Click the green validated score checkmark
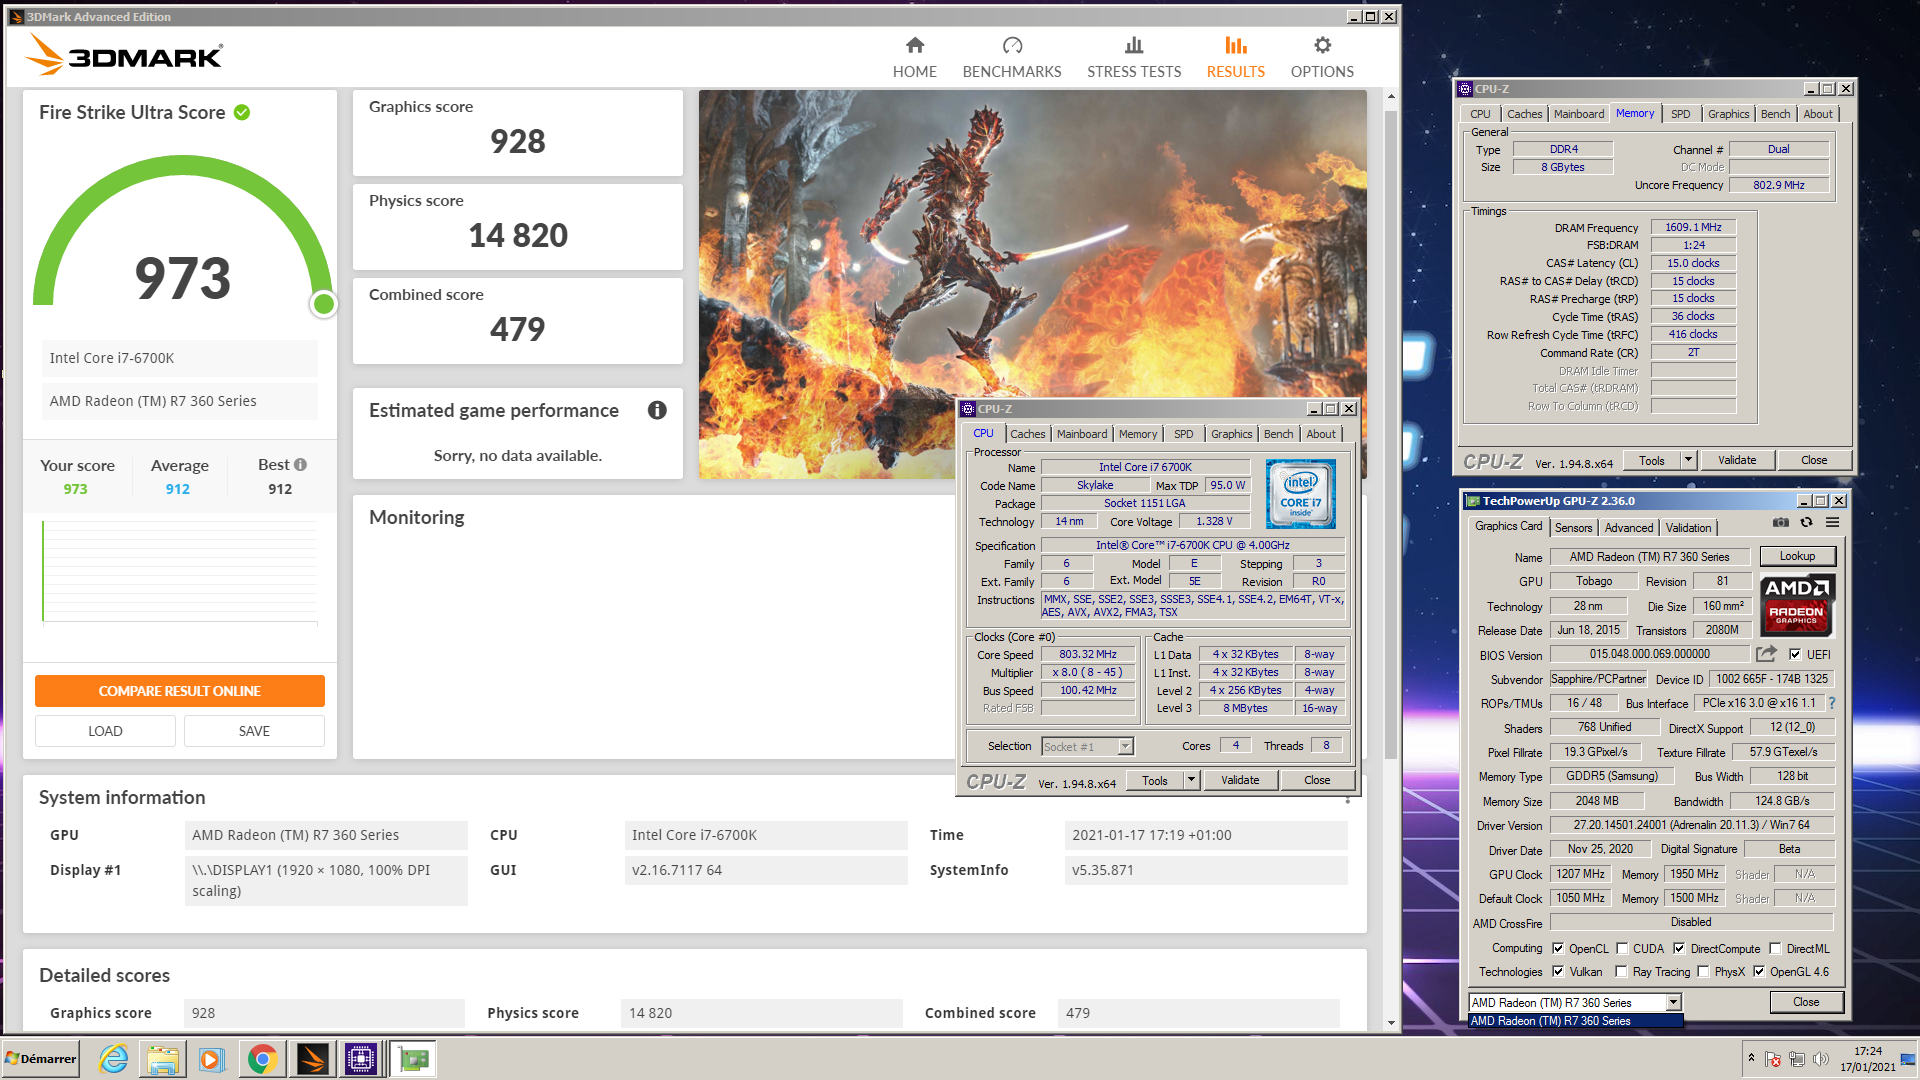This screenshot has width=1920, height=1080. (242, 112)
